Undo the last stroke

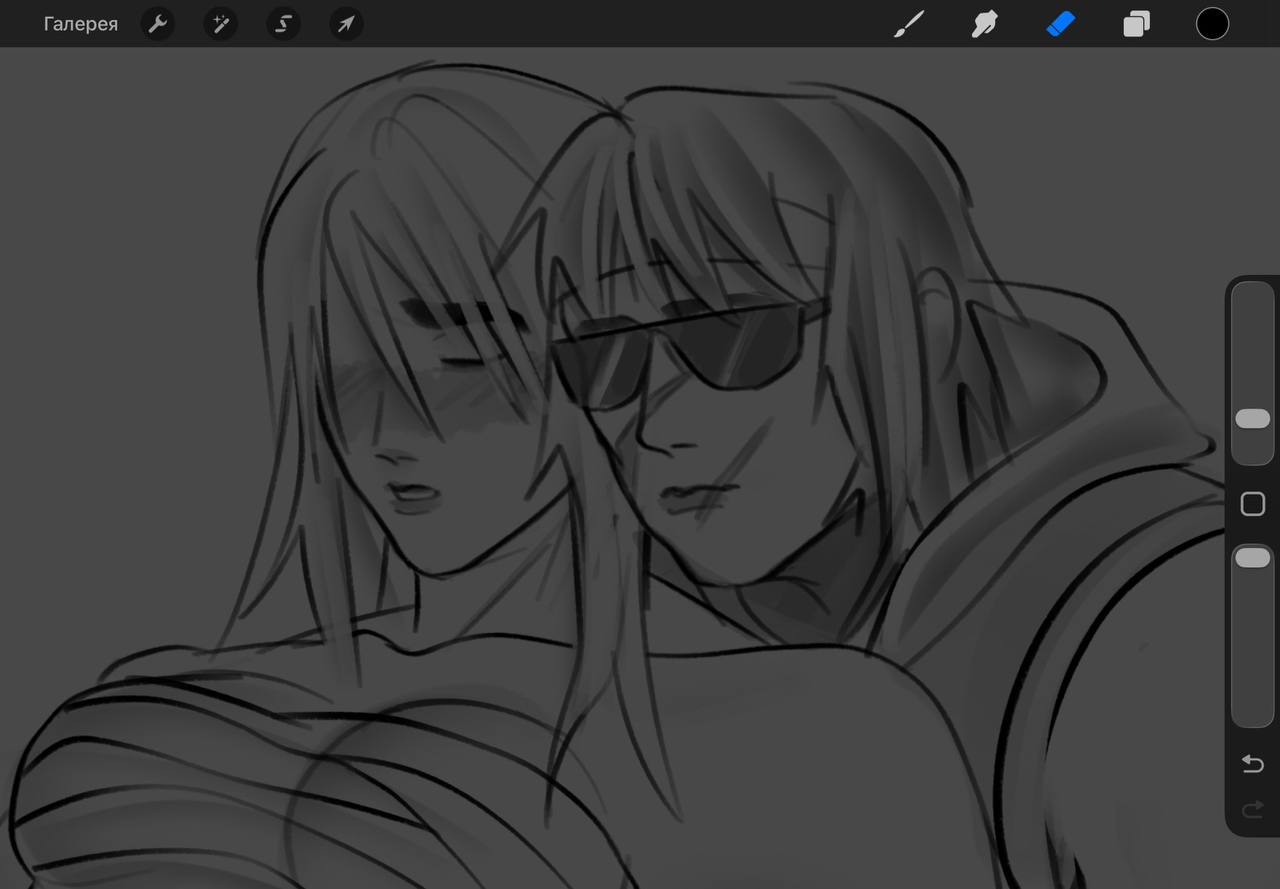click(x=1252, y=764)
